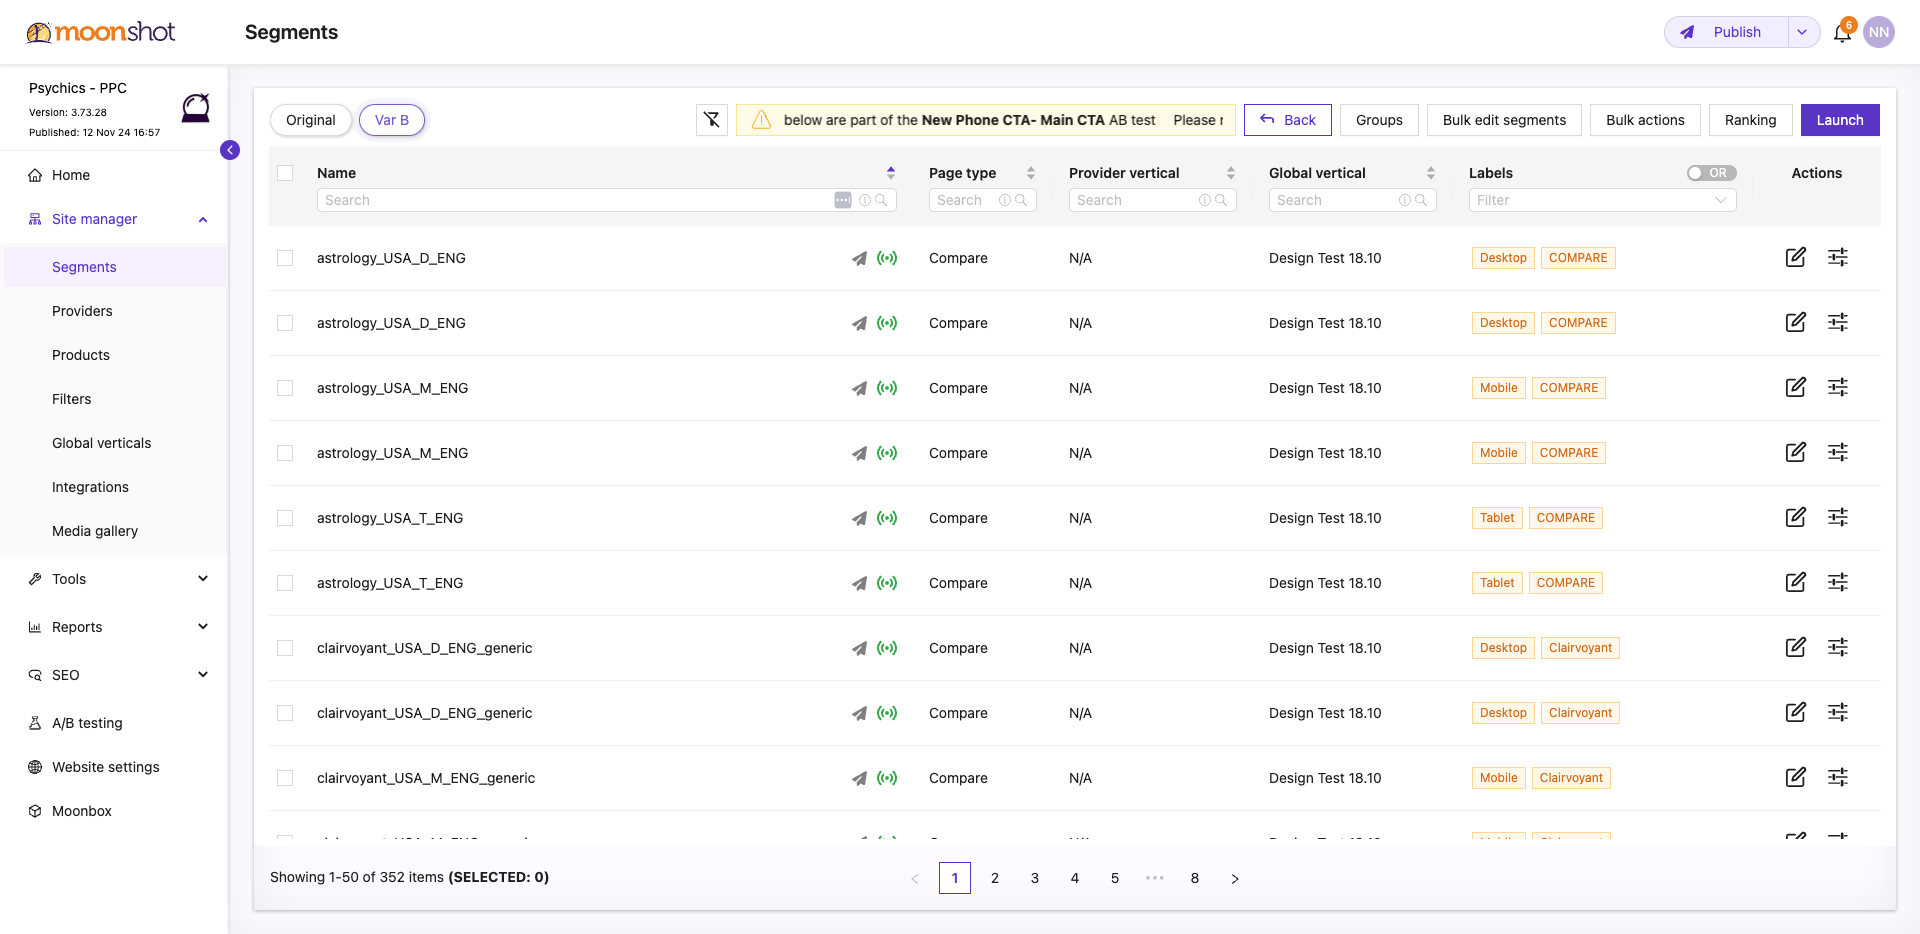Image resolution: width=1920 pixels, height=934 pixels.
Task: Click info icon in Provider vertical search
Action: pos(1205,200)
